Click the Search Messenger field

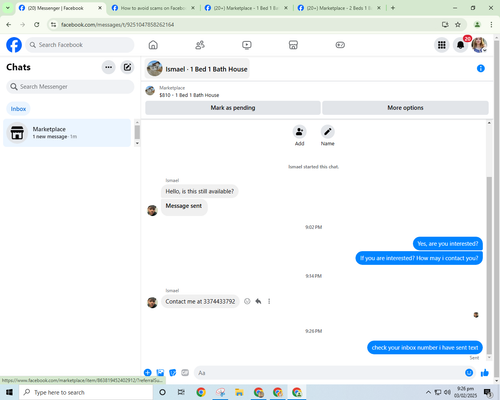coord(70,87)
